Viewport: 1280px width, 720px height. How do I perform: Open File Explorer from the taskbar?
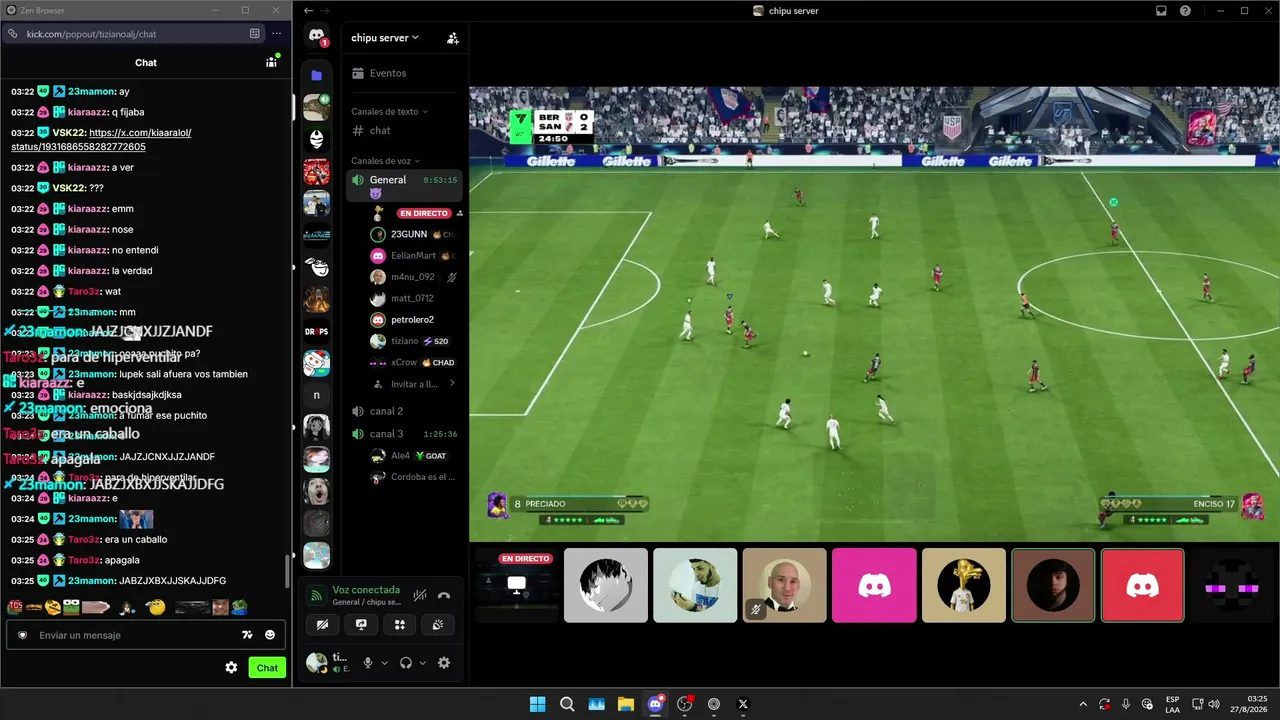coord(626,704)
